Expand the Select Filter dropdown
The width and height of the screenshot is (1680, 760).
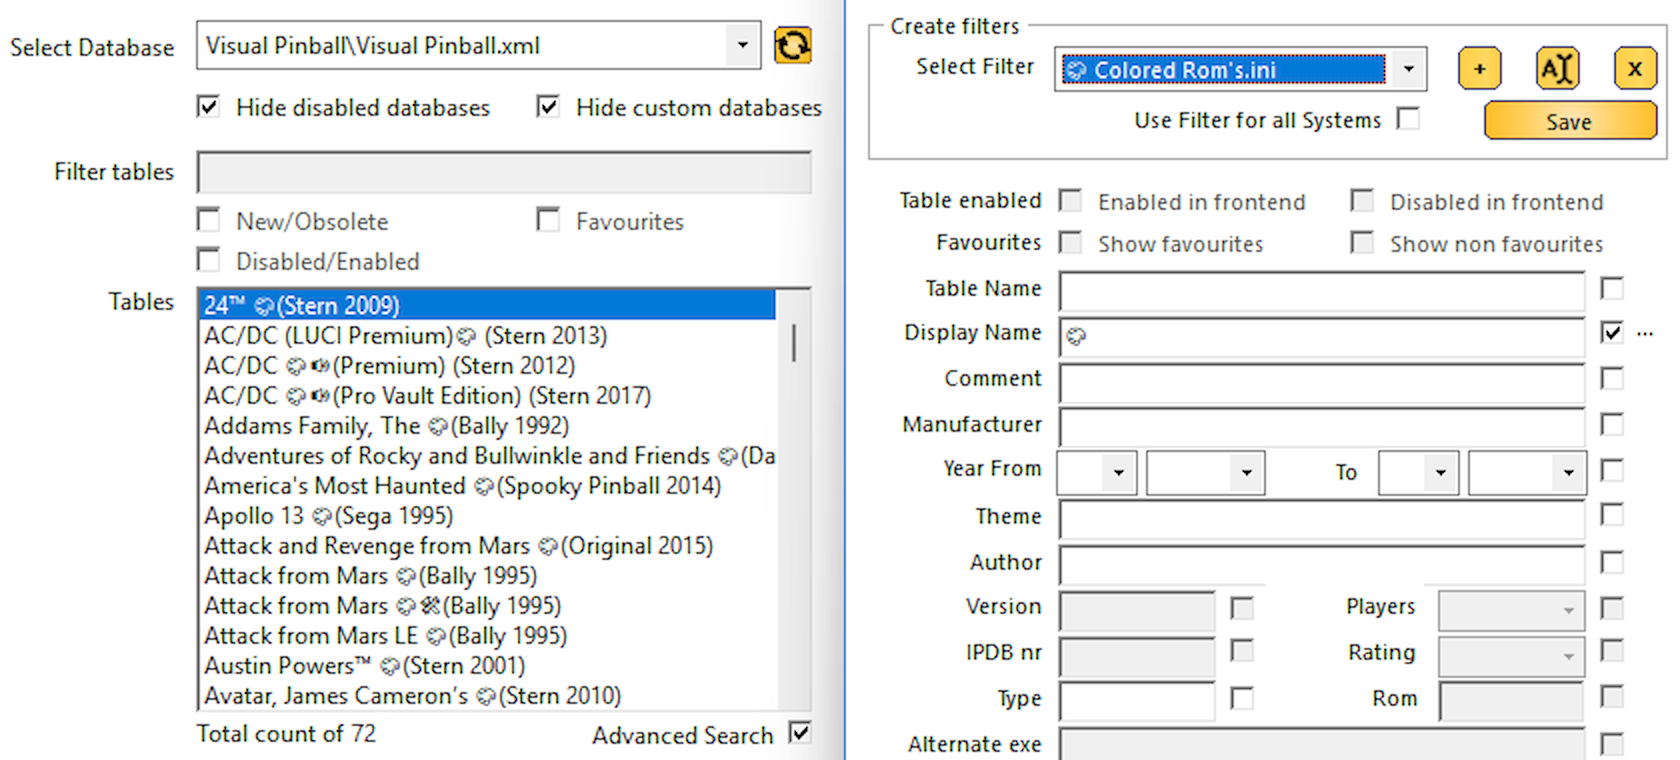(x=1408, y=69)
